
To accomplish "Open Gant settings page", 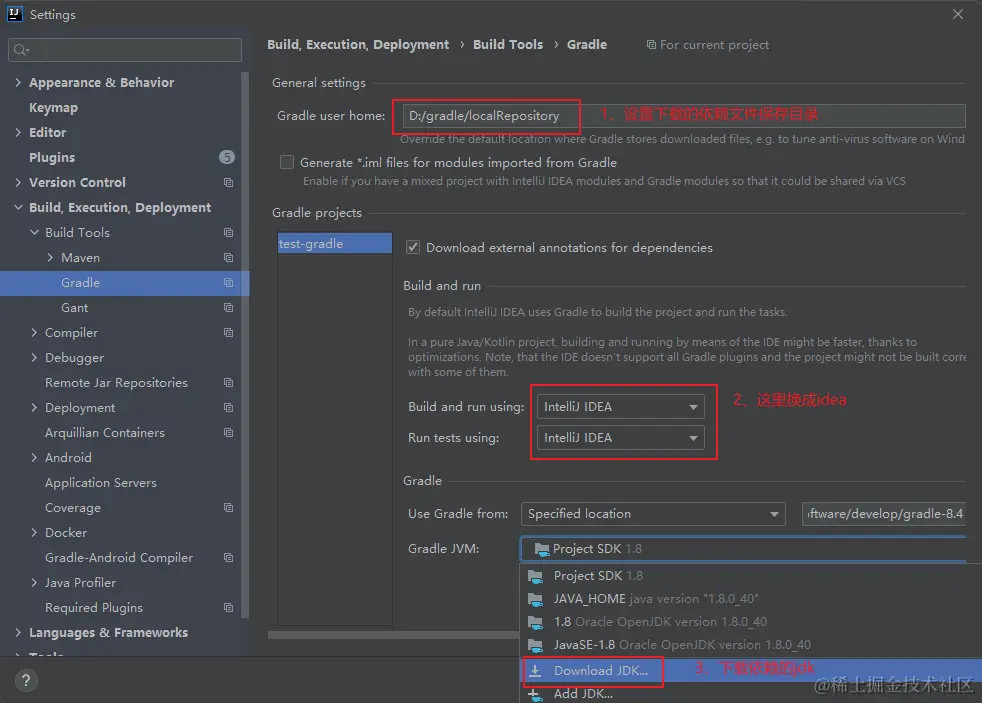I will click(75, 307).
